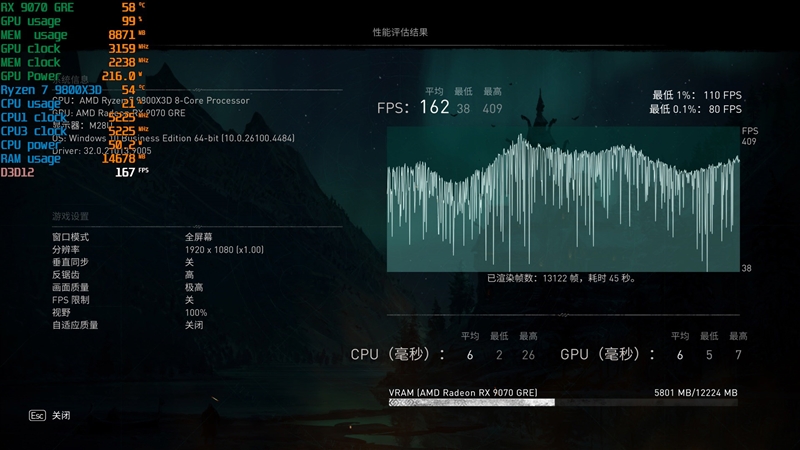Select the minimum FPS value 38 beside the average
The width and height of the screenshot is (800, 450).
click(463, 109)
